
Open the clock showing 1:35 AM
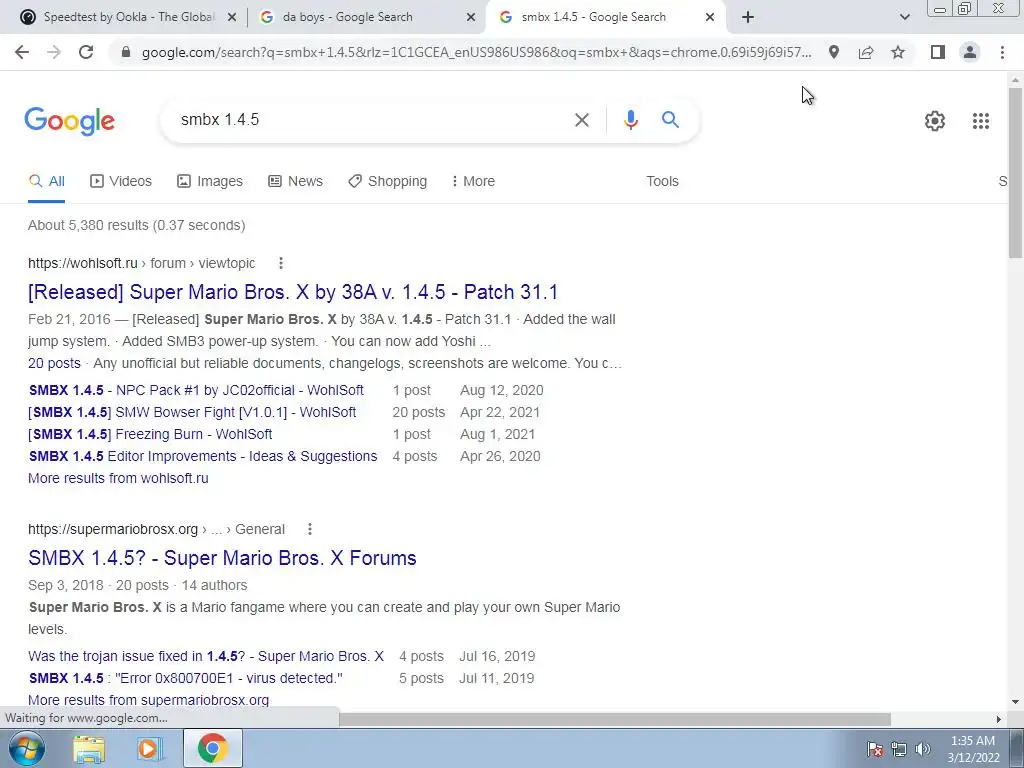point(973,749)
